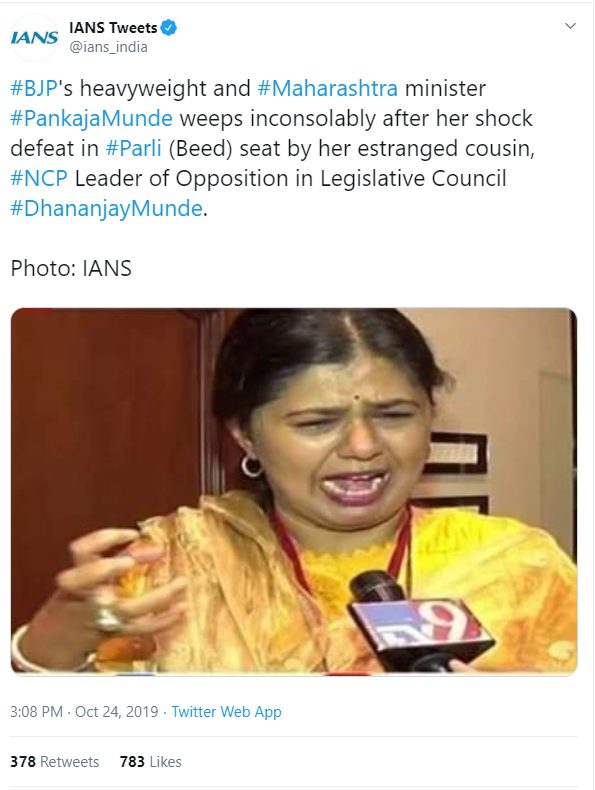View the 378 Retweets list
The height and width of the screenshot is (790, 595).
[x=54, y=761]
